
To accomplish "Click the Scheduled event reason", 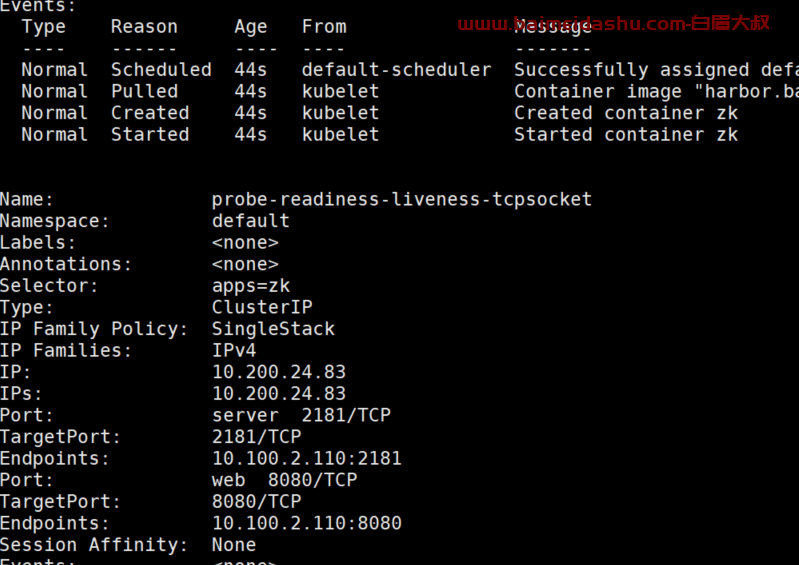I will 161,70.
